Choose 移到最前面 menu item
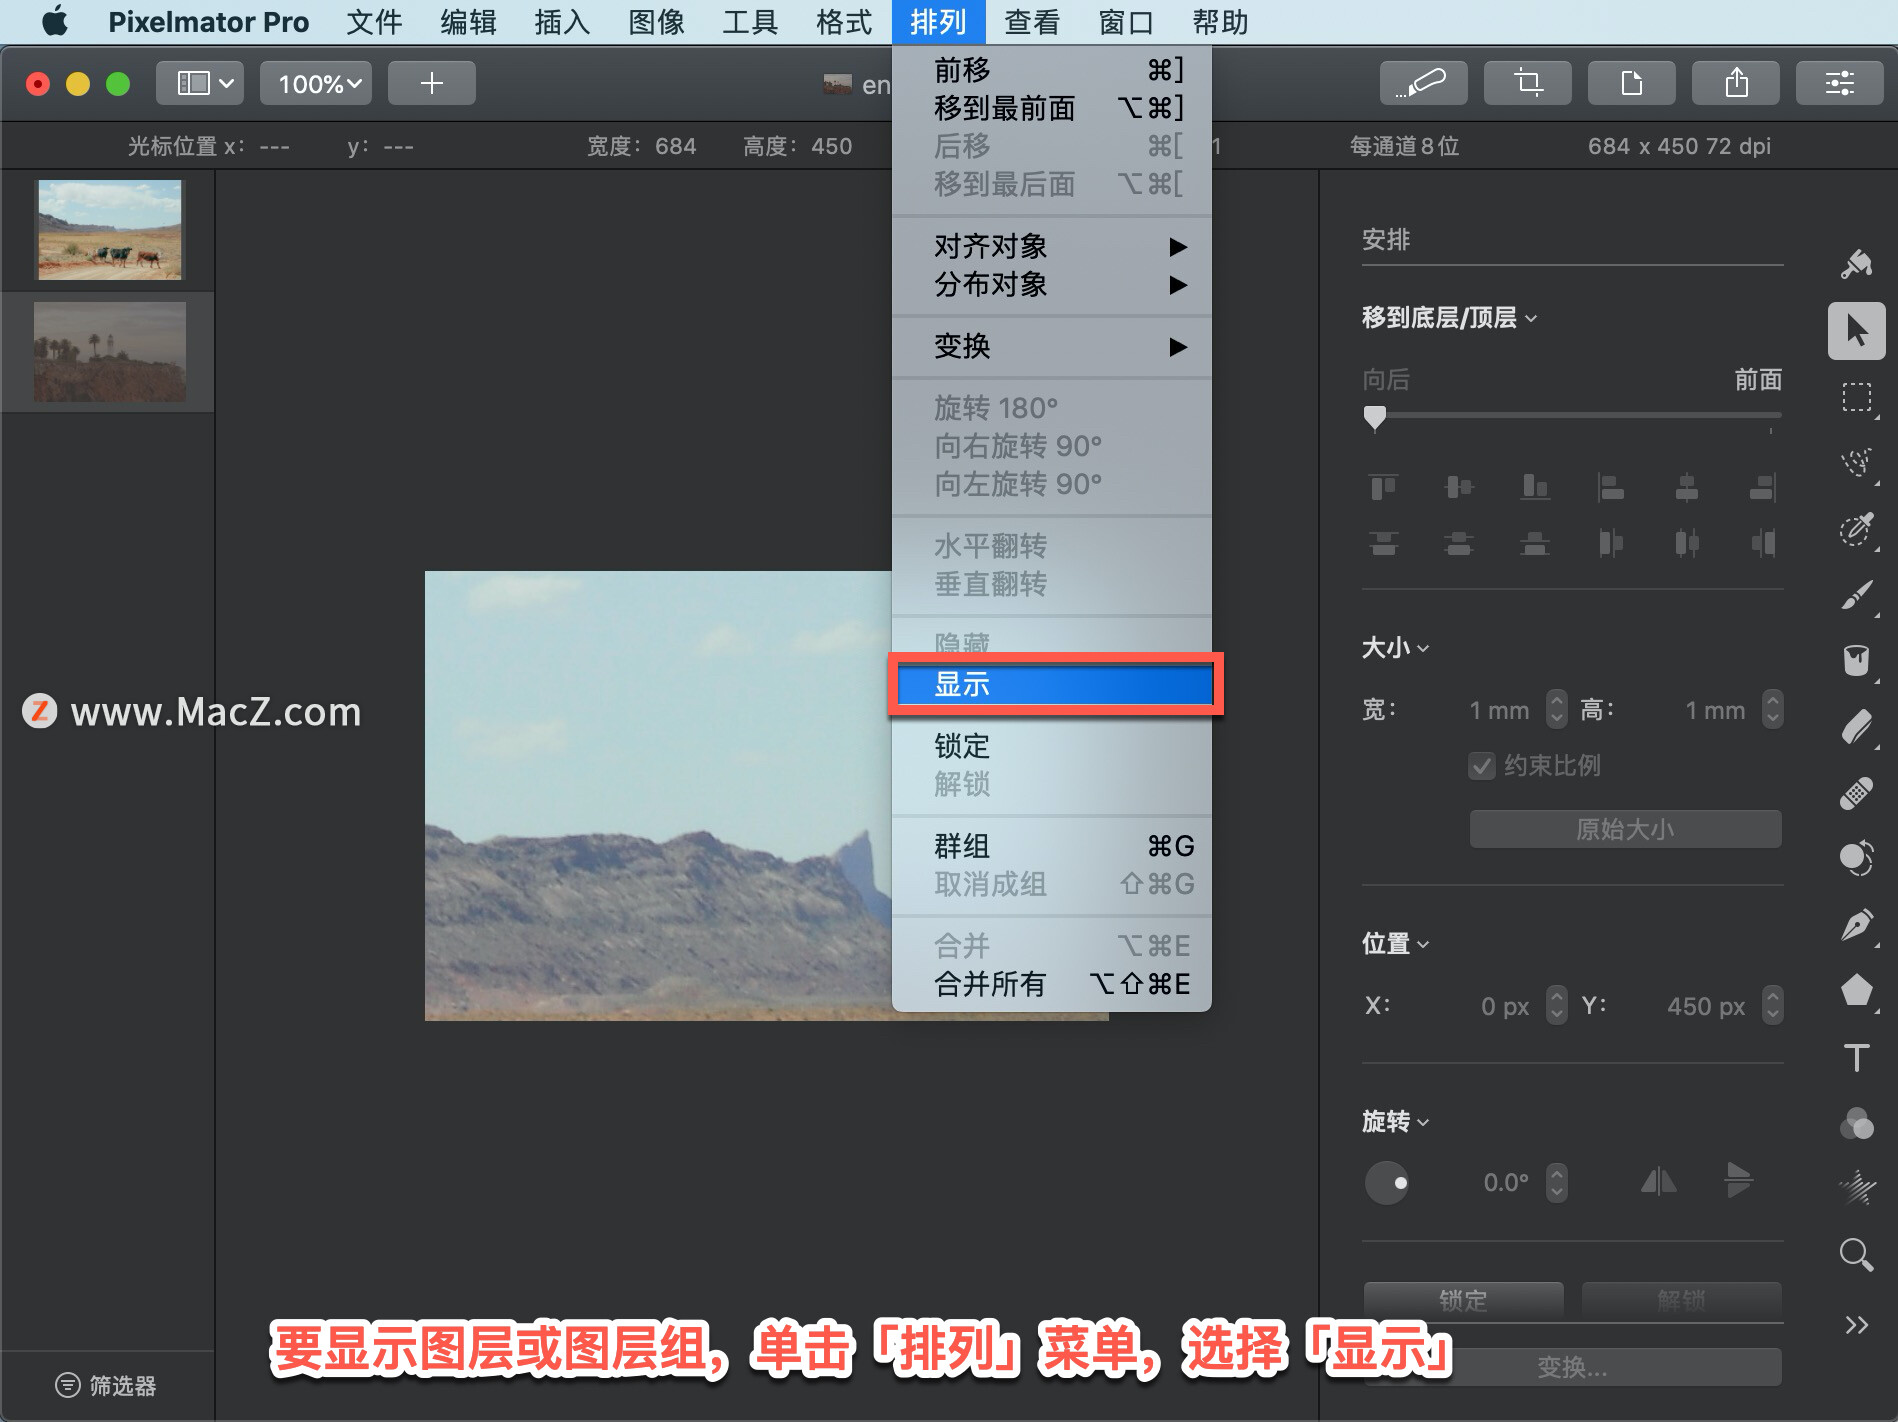This screenshot has height=1422, width=1898. [1051, 108]
